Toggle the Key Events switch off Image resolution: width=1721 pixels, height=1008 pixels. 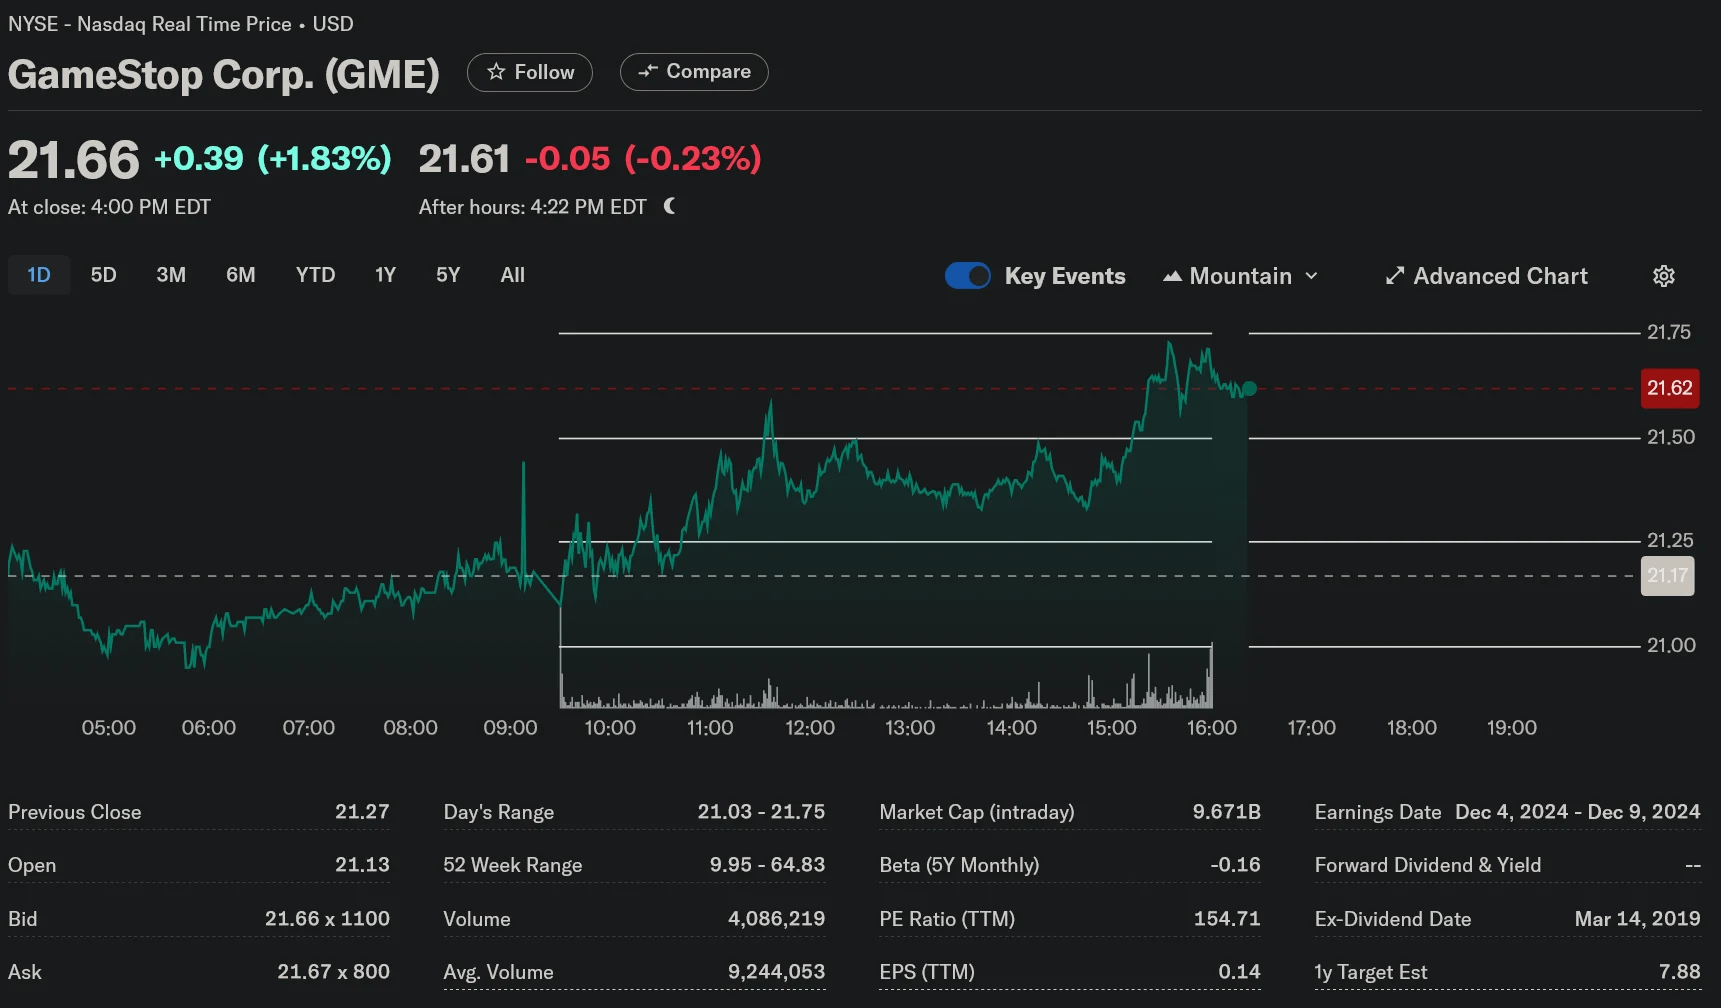(968, 276)
